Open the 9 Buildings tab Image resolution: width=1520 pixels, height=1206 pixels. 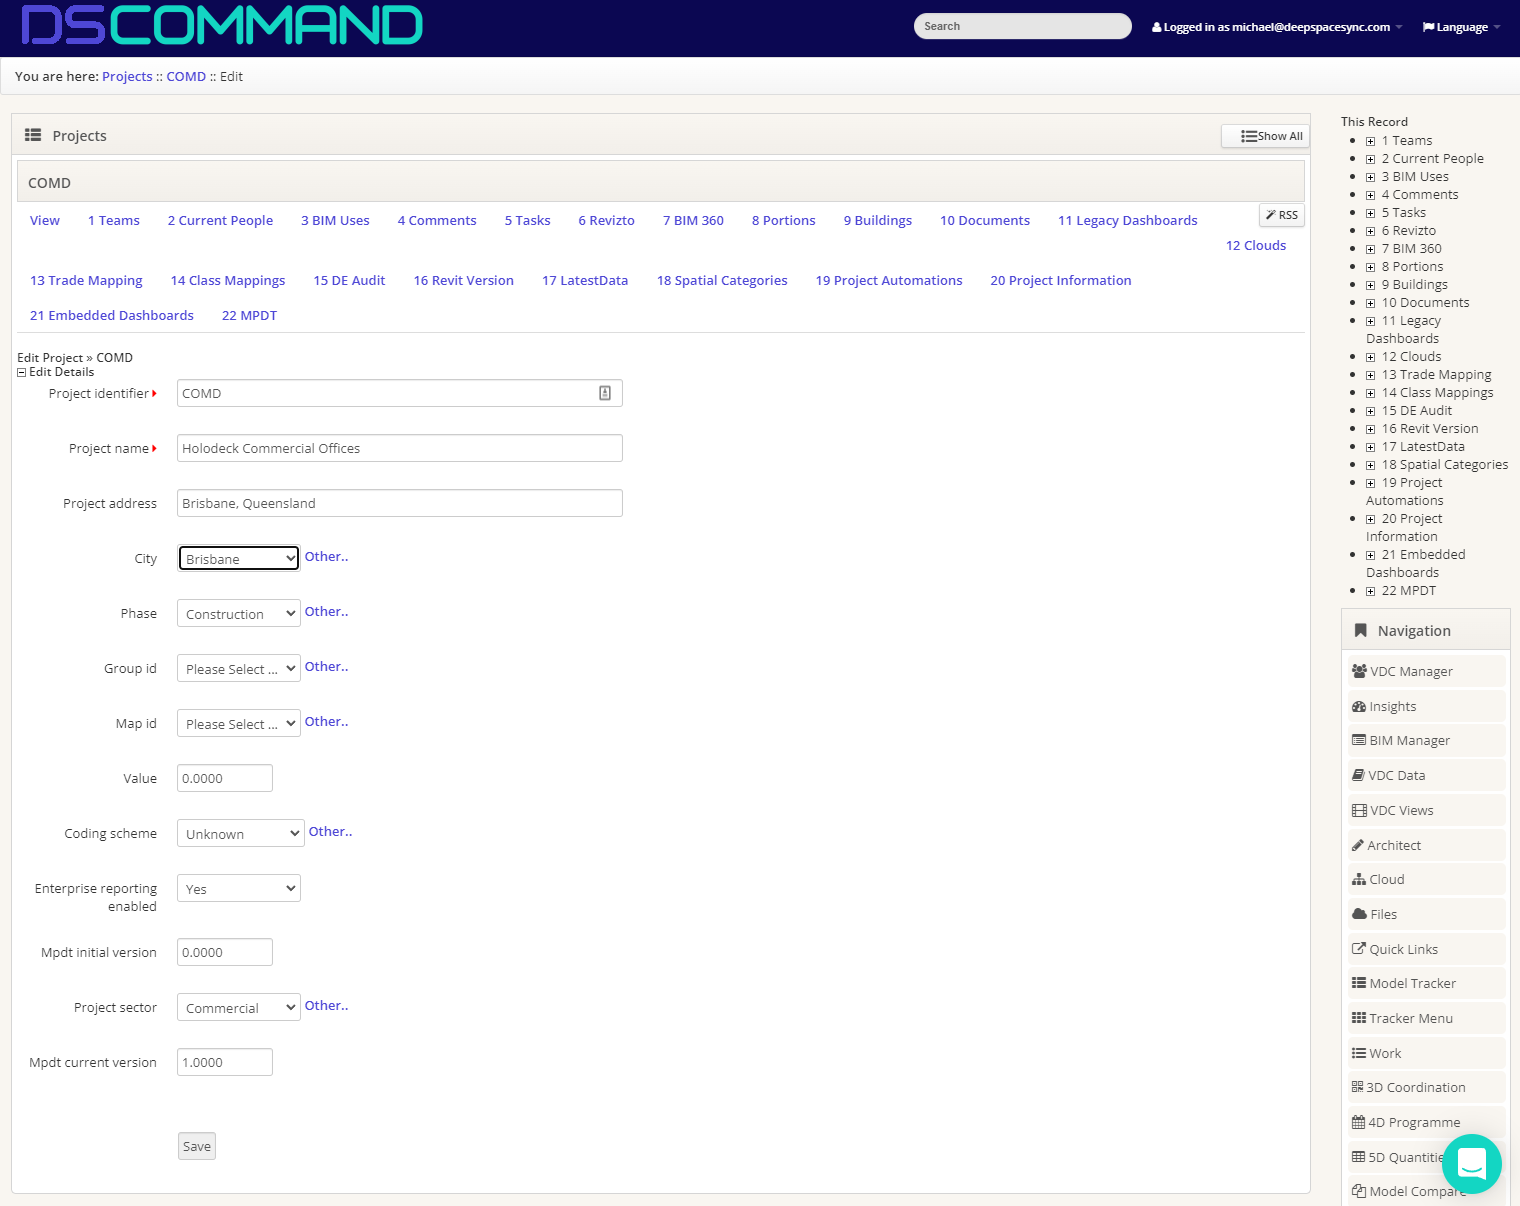coord(878,220)
